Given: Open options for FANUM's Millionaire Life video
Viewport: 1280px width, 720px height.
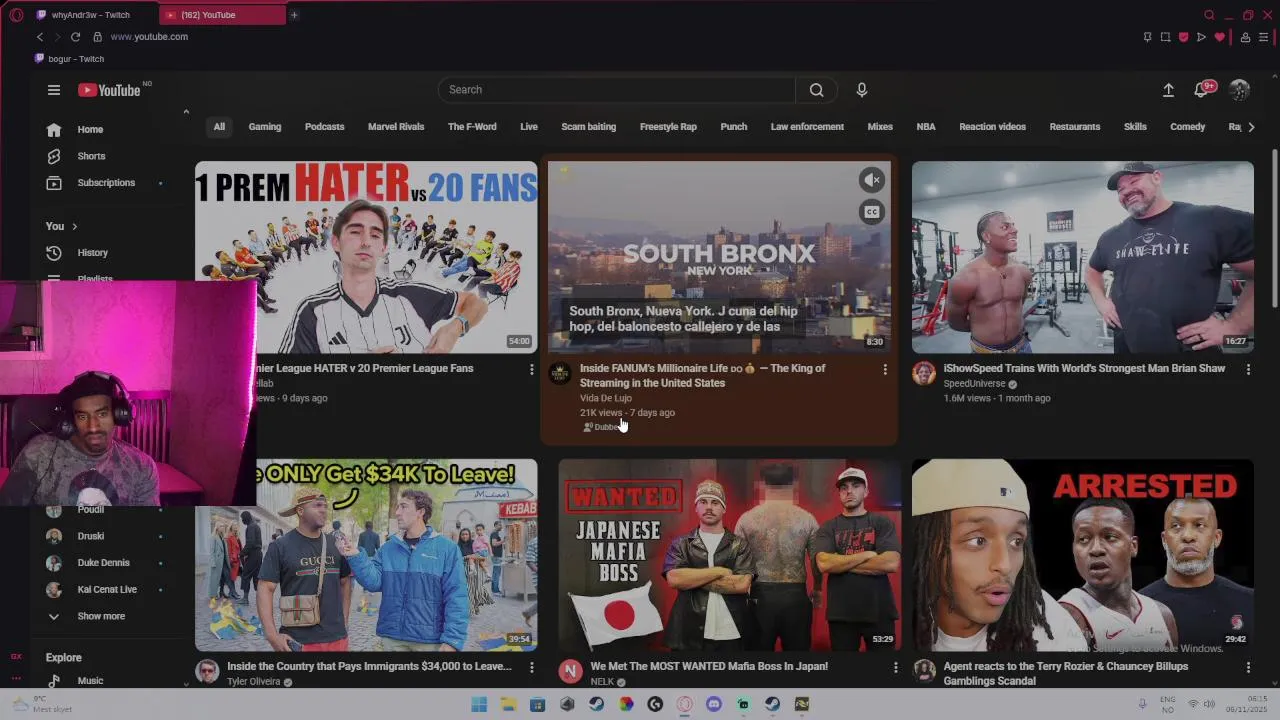Looking at the screenshot, I should (885, 370).
